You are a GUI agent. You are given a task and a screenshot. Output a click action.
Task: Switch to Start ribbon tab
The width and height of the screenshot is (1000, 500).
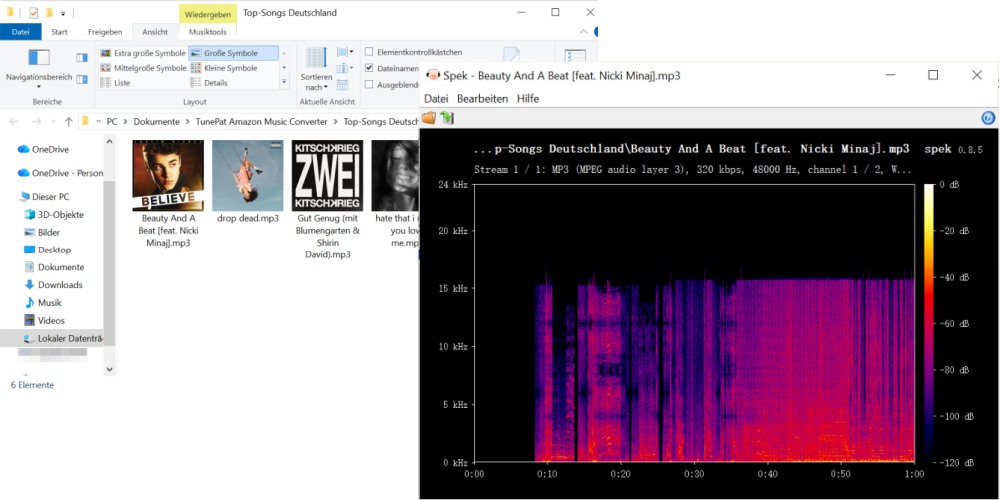click(x=59, y=32)
